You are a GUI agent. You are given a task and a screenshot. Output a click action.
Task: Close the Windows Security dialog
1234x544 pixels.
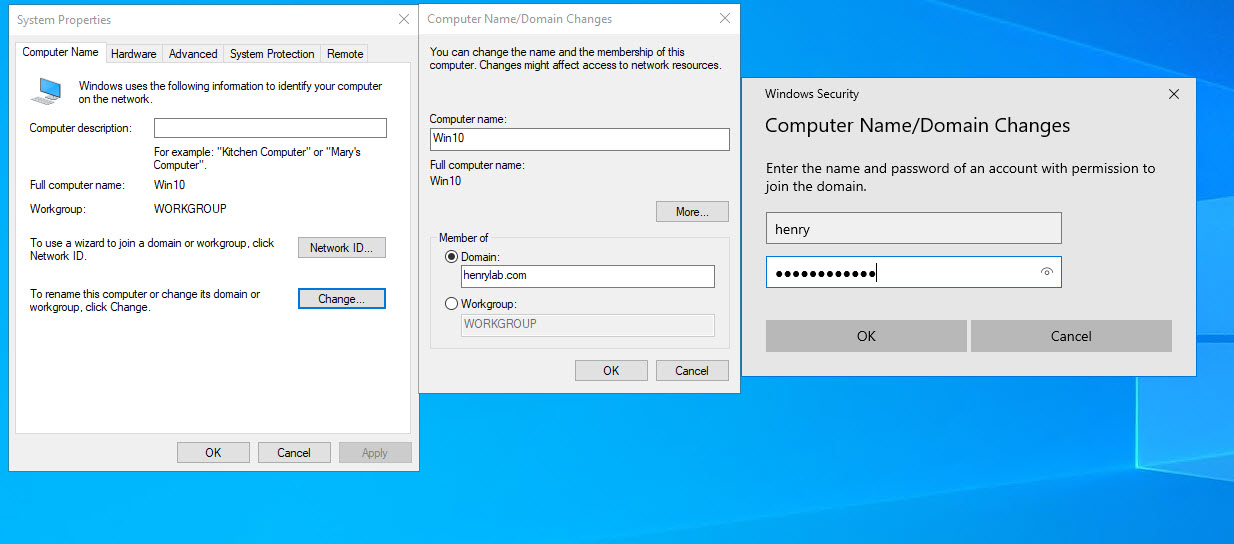[1174, 94]
